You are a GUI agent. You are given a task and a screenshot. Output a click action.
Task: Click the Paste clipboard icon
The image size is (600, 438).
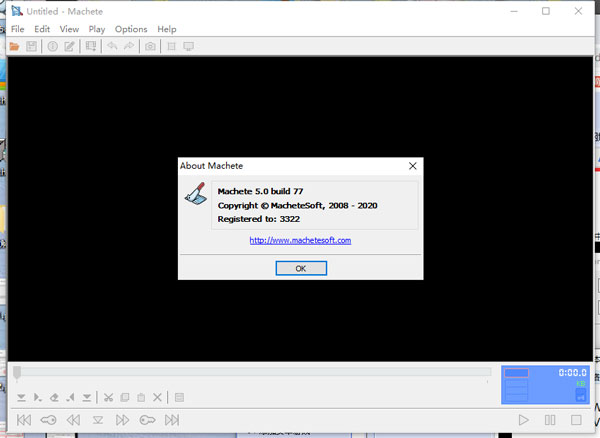[x=141, y=398]
